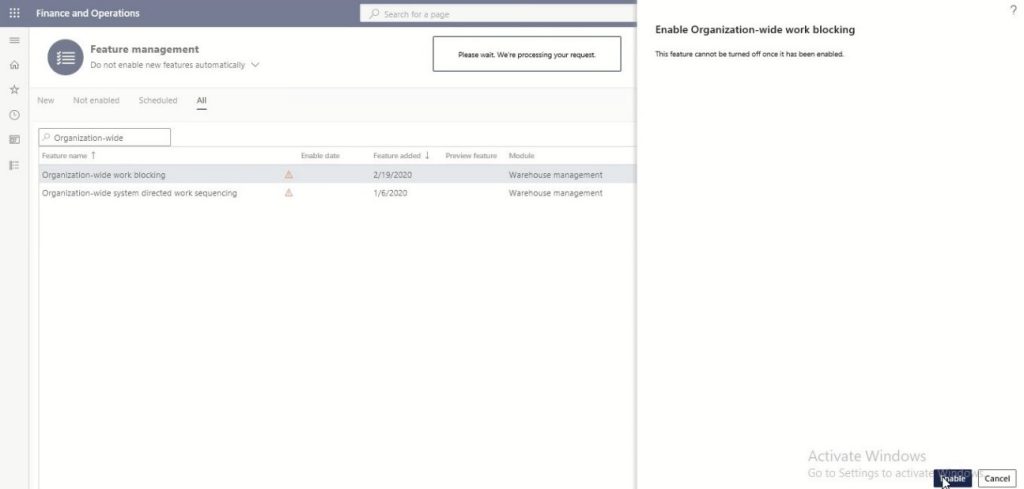This screenshot has width=1024, height=489.
Task: Expand "Do not enable new features automatically" dropdown
Action: coord(255,65)
